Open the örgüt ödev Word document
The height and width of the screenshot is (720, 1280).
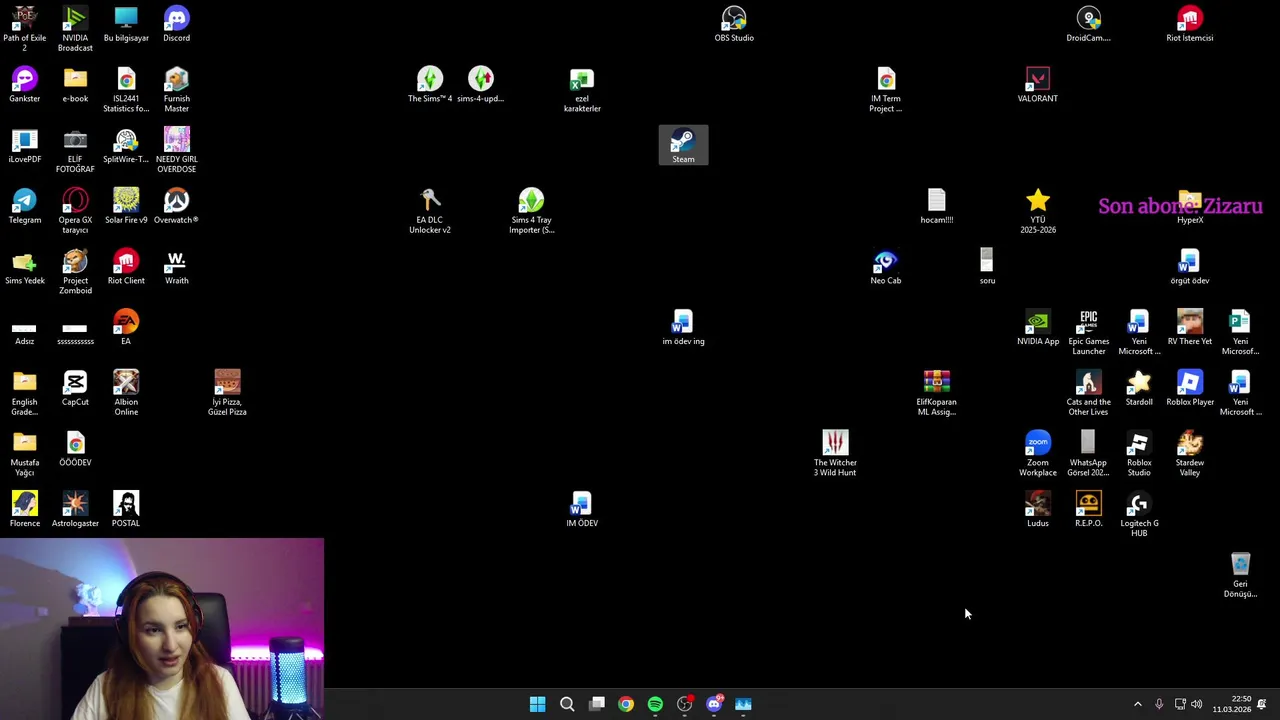pos(1189,267)
